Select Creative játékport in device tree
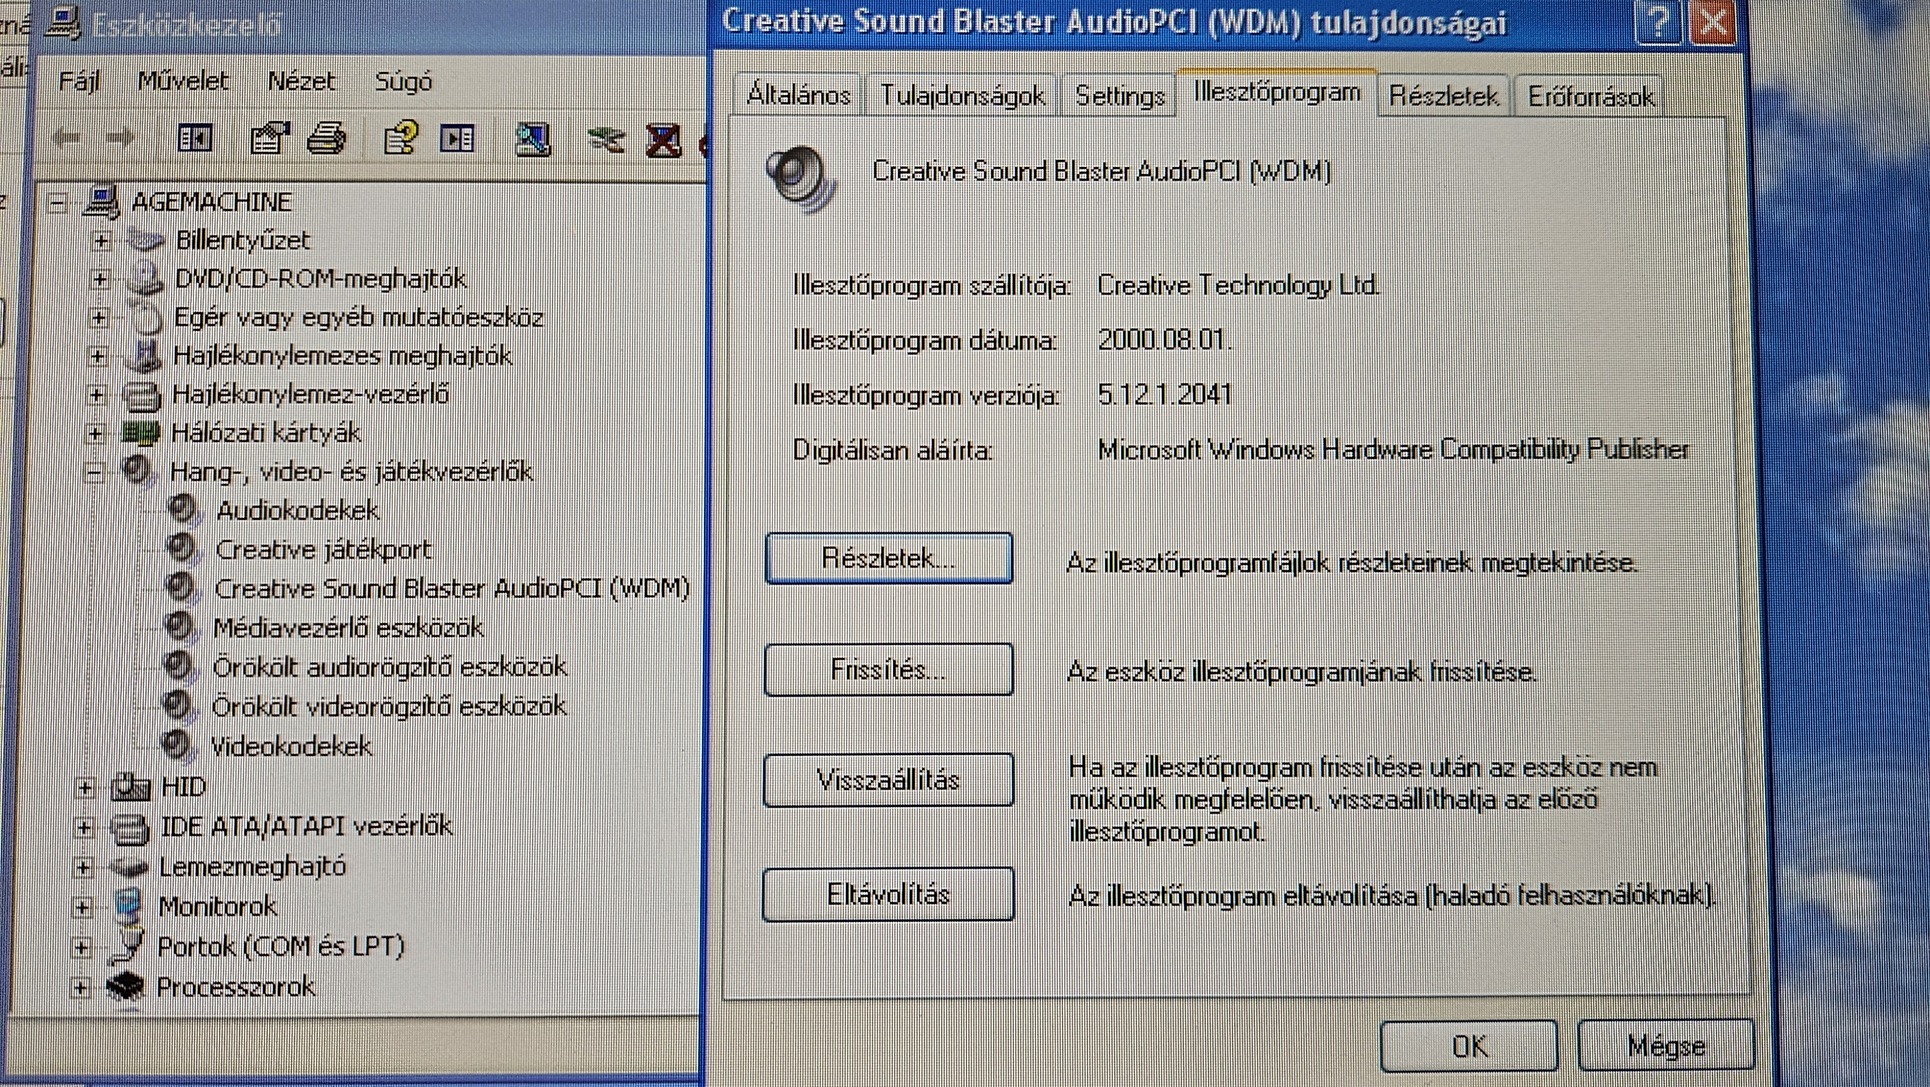This screenshot has width=1930, height=1087. click(x=322, y=549)
